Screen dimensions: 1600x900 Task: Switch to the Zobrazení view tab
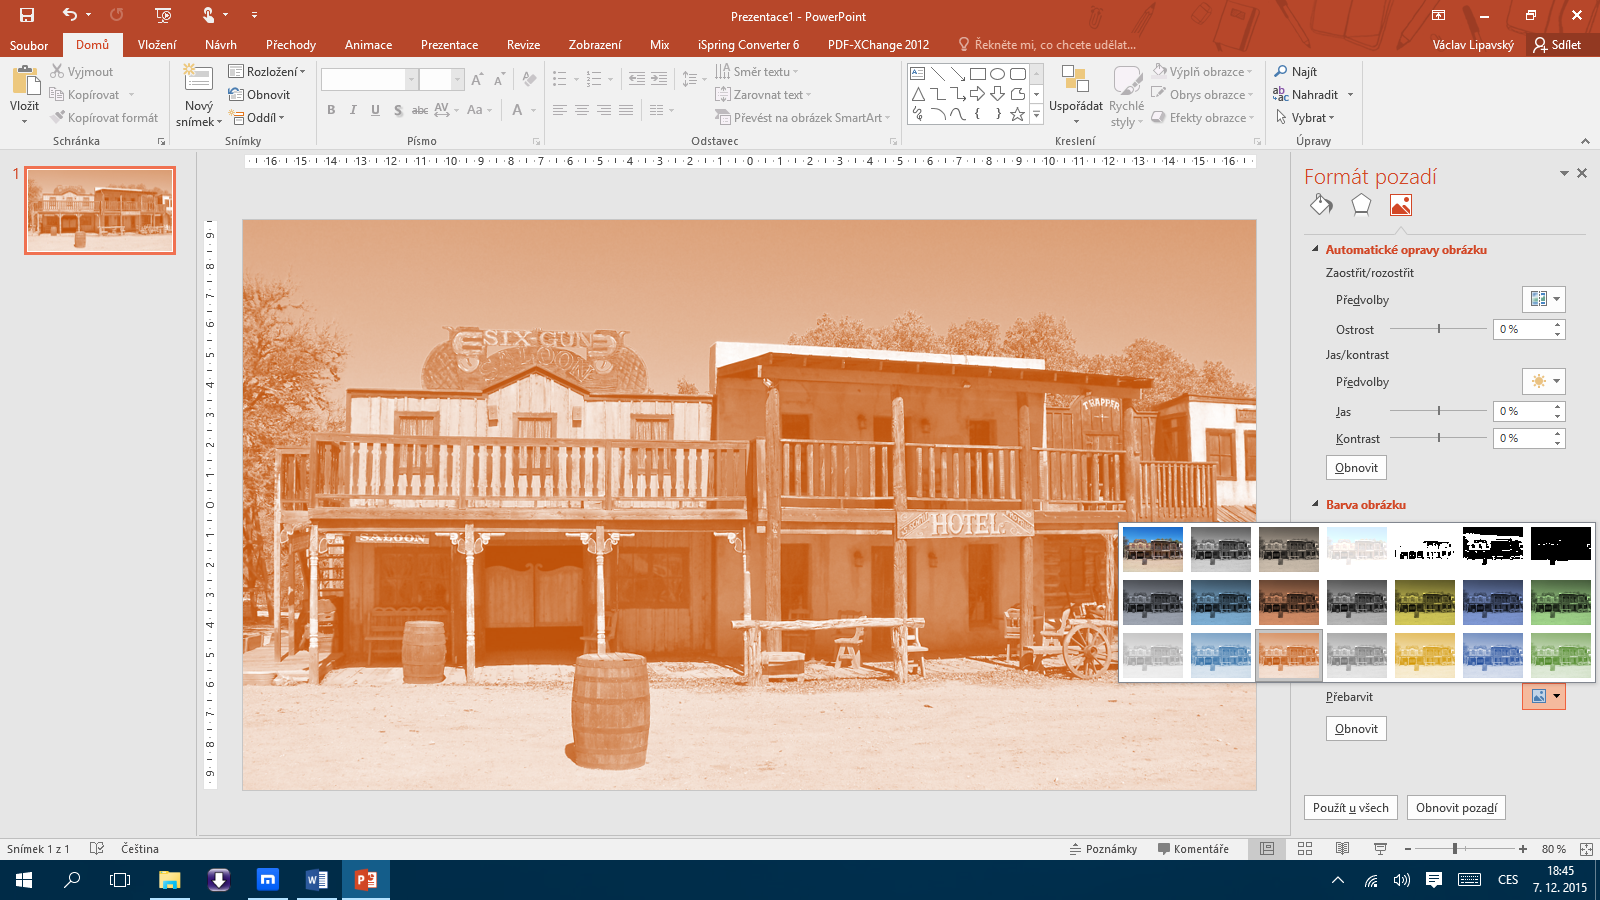click(595, 45)
